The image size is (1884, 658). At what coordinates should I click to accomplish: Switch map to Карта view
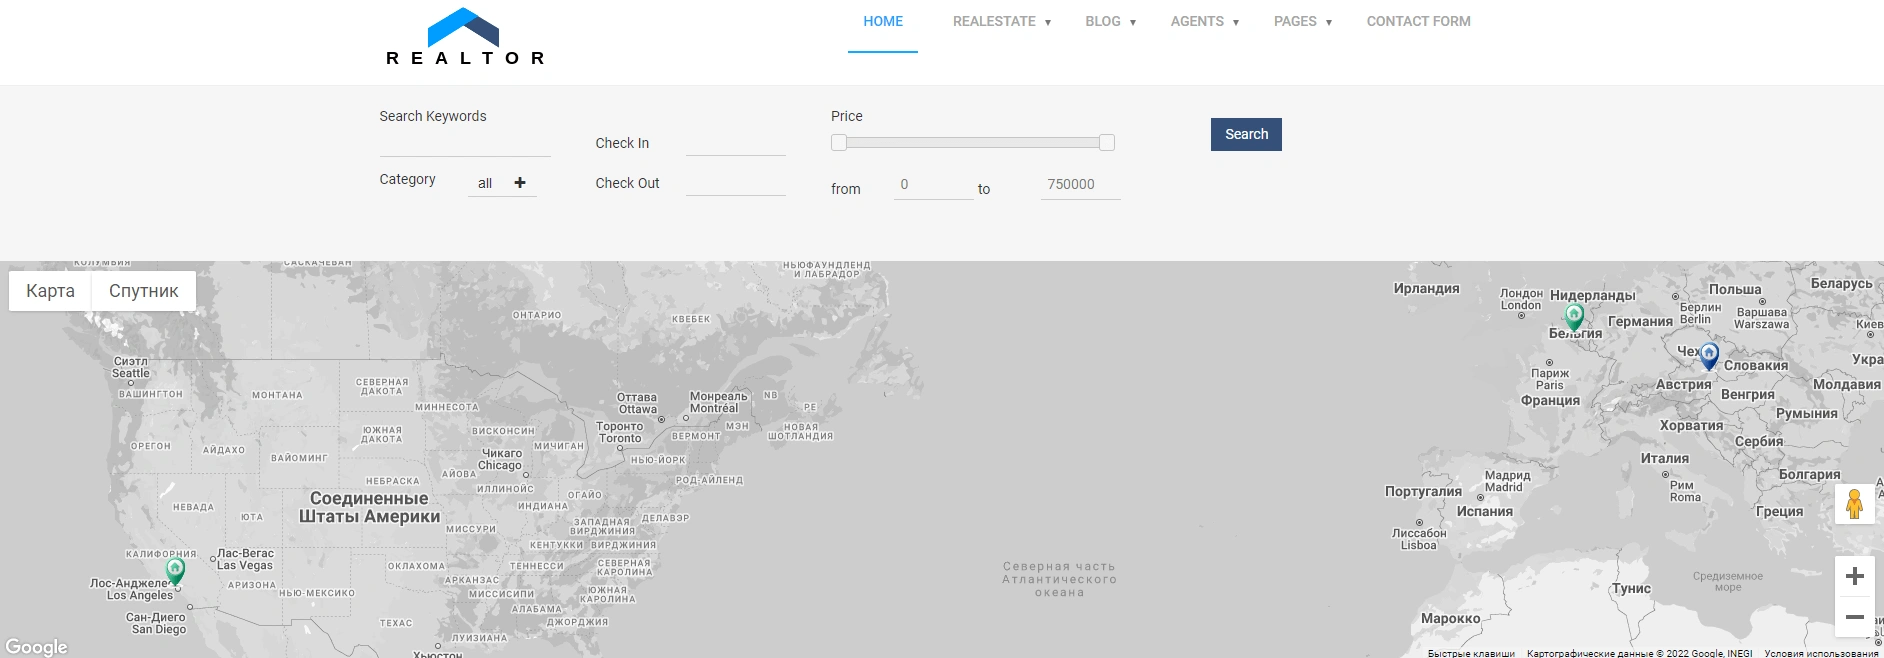click(50, 291)
